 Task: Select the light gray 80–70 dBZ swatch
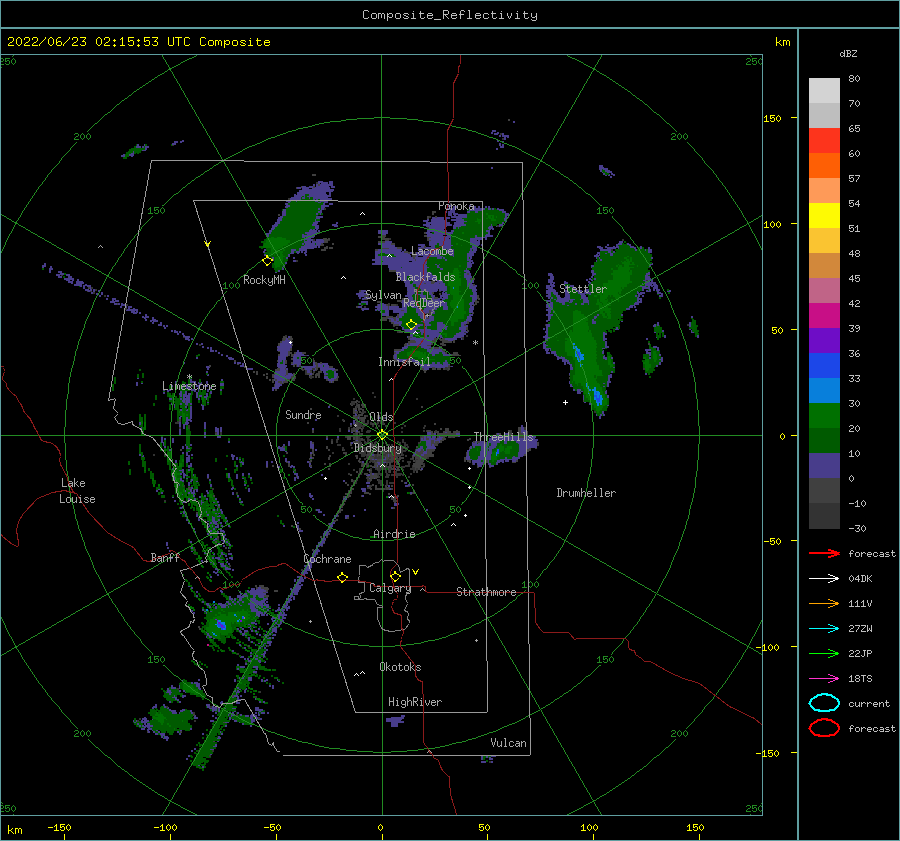tap(824, 91)
